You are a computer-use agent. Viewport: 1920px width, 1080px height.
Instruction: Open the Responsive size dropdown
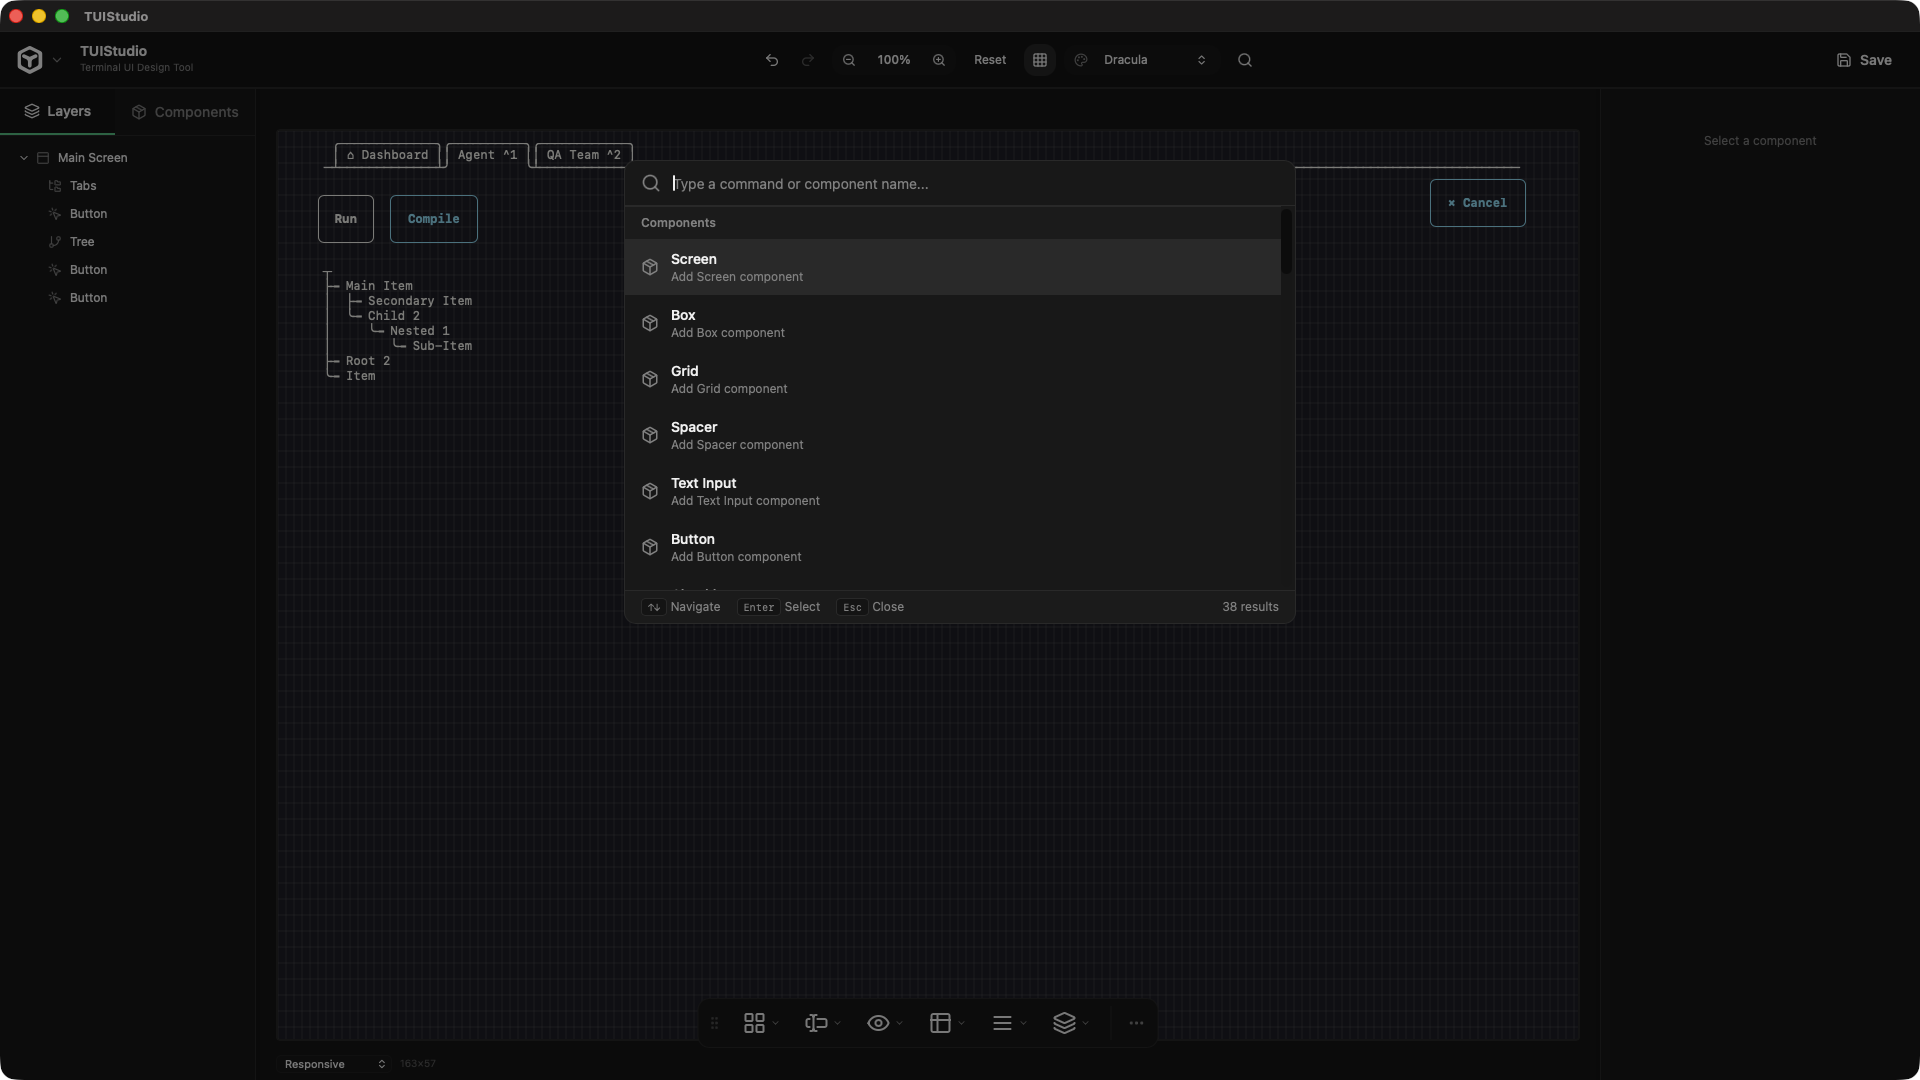(333, 1064)
